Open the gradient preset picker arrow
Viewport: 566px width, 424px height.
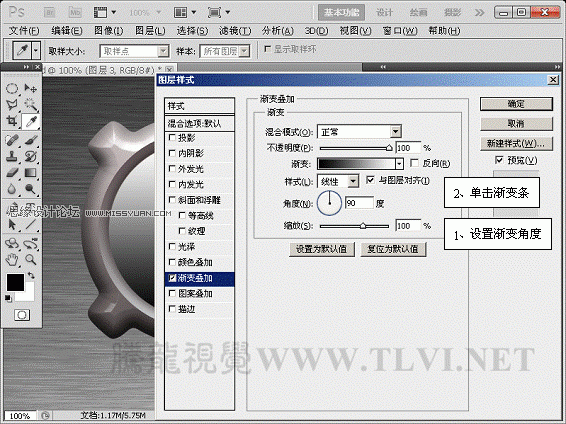[x=399, y=164]
